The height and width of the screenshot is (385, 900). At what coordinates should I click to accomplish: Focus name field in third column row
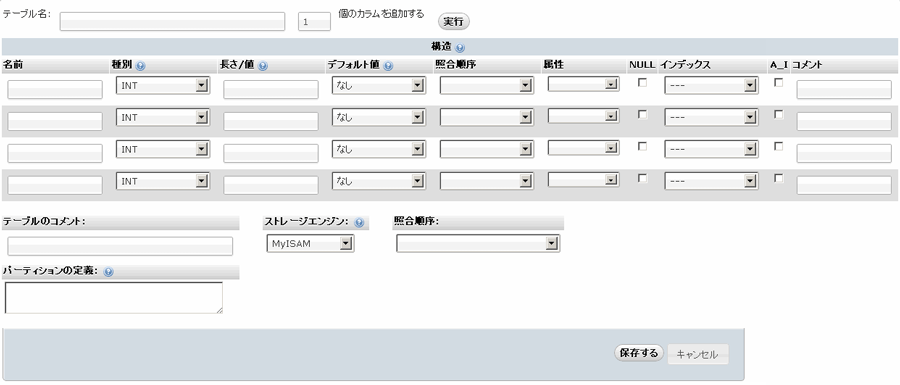coord(55,153)
